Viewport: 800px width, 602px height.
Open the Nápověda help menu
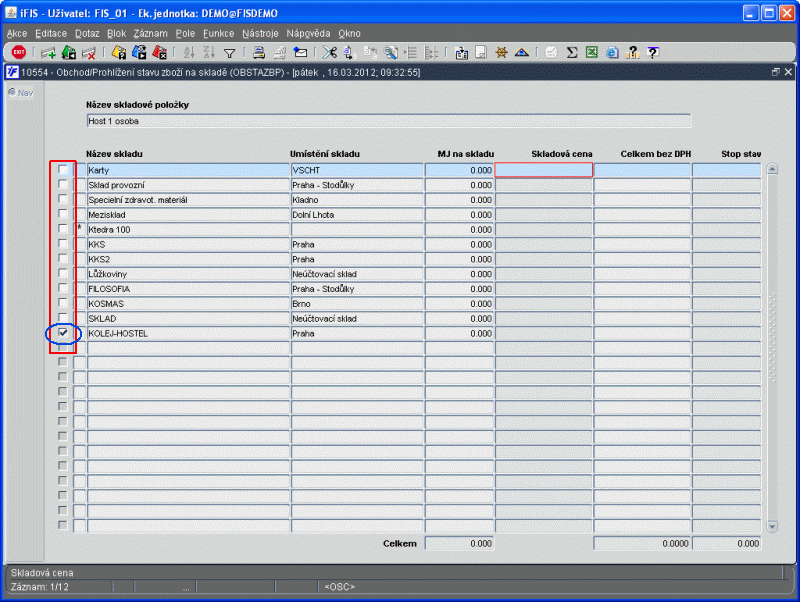coord(309,33)
